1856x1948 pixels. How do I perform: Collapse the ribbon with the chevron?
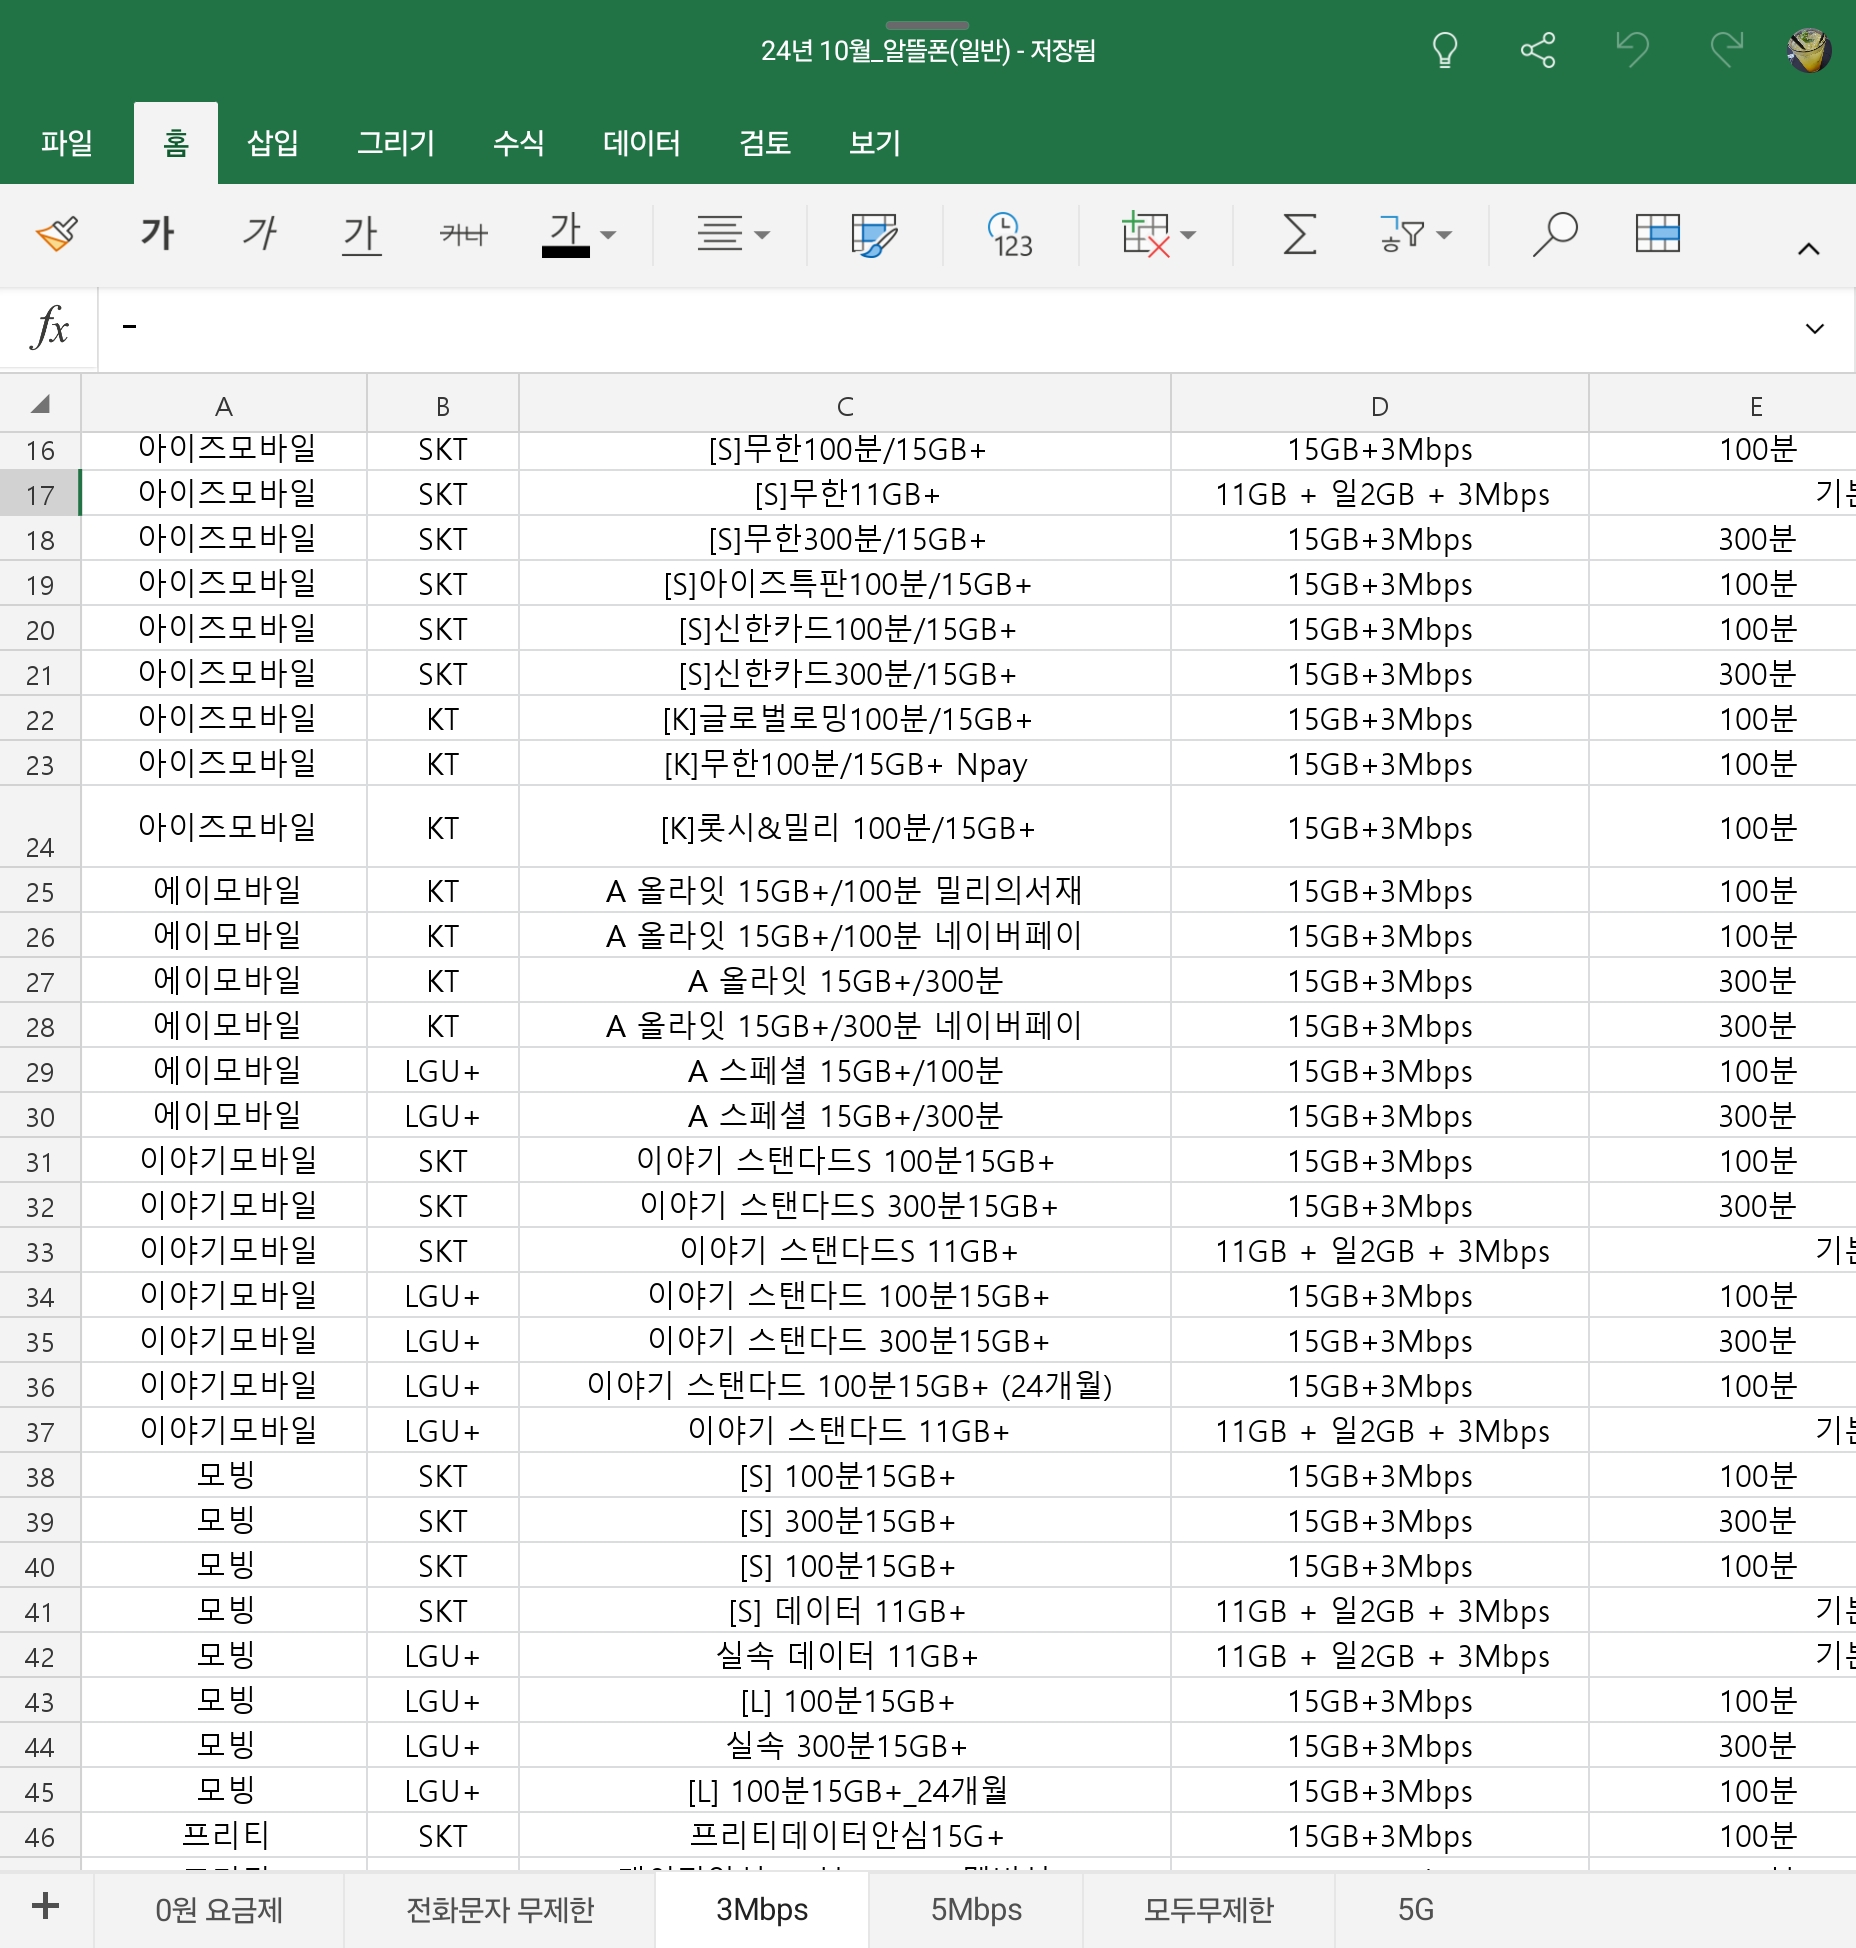coord(1808,249)
